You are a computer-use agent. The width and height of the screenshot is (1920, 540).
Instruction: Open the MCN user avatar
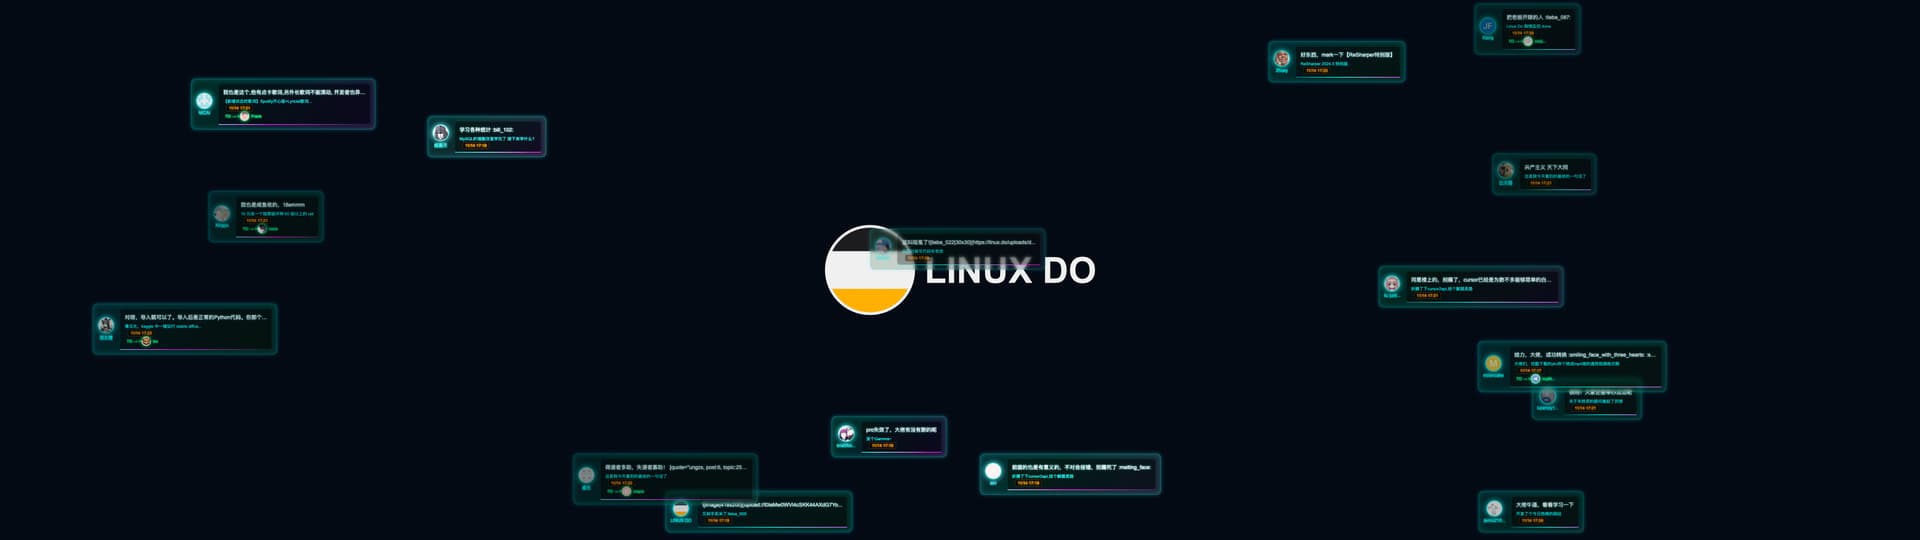click(204, 100)
